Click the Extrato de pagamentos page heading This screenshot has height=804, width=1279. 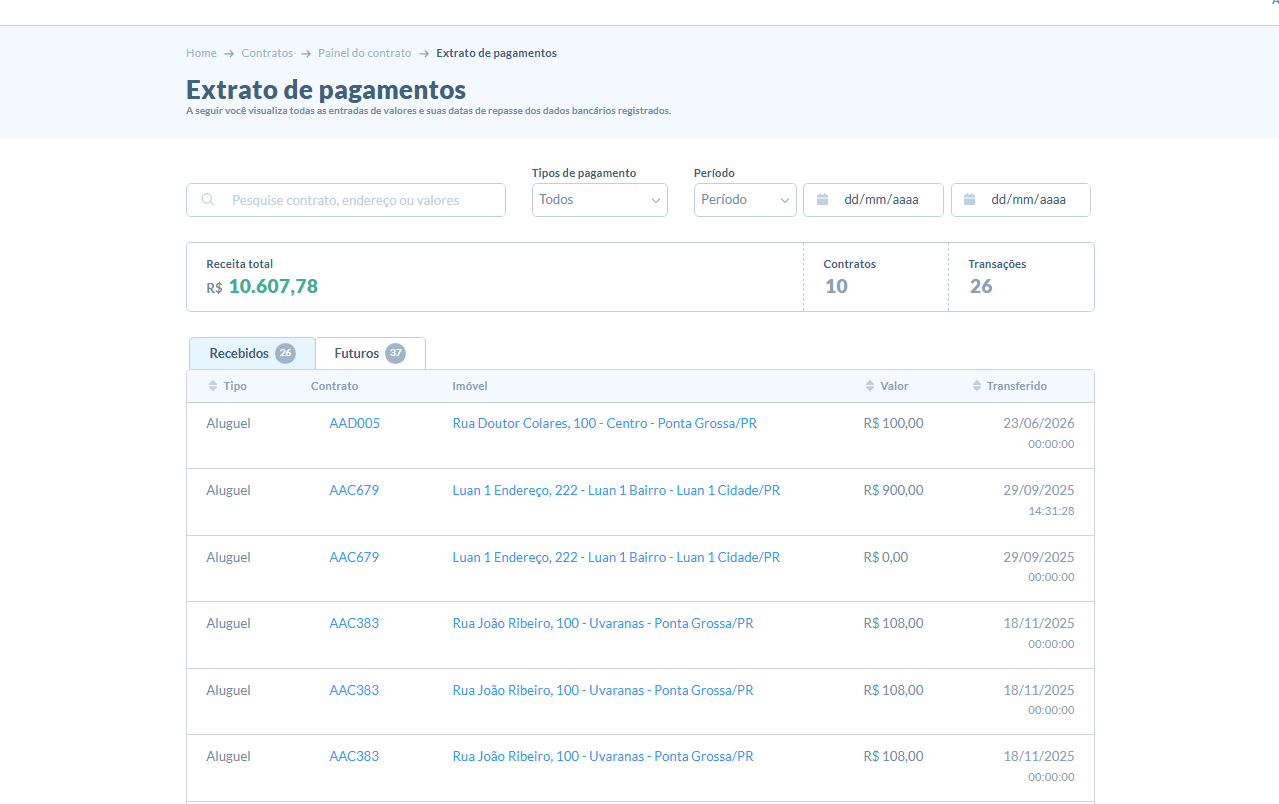[326, 89]
